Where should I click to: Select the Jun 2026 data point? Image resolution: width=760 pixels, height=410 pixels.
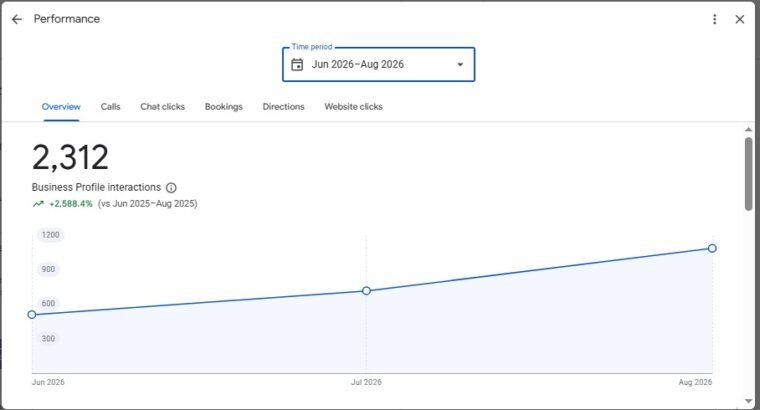(32, 315)
